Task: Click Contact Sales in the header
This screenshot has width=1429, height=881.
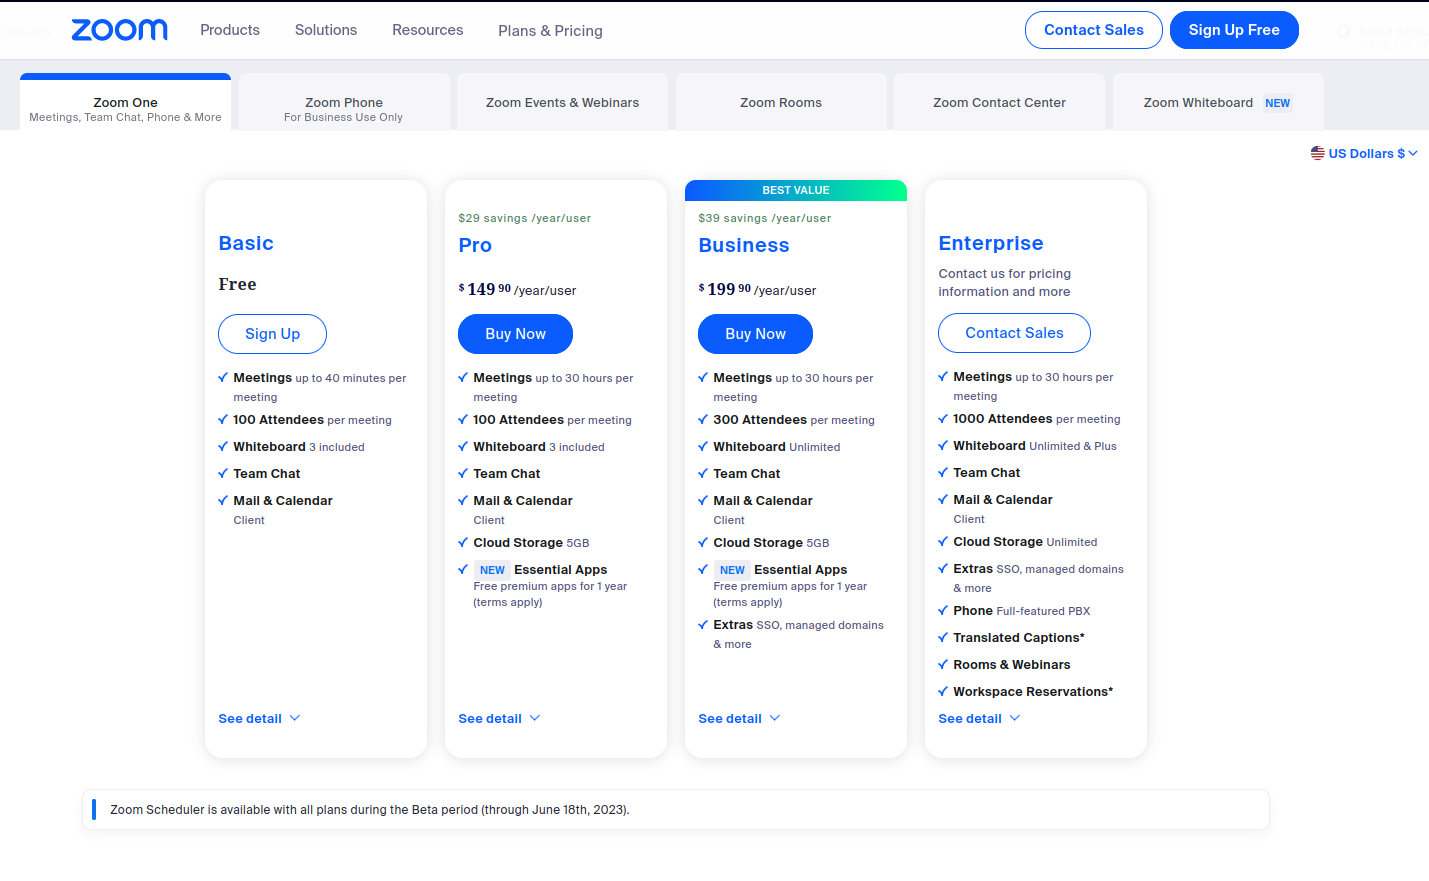Action: tap(1094, 30)
